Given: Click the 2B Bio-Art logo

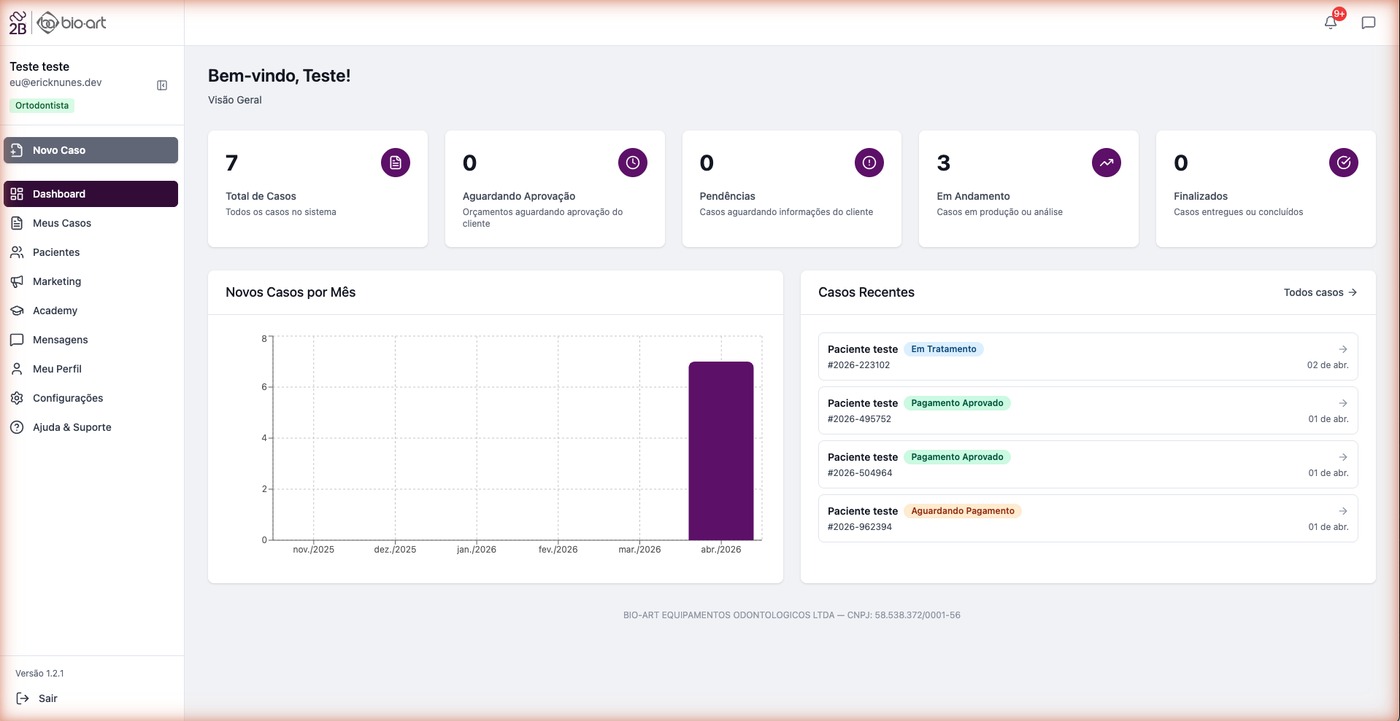Looking at the screenshot, I should pyautogui.click(x=57, y=22).
